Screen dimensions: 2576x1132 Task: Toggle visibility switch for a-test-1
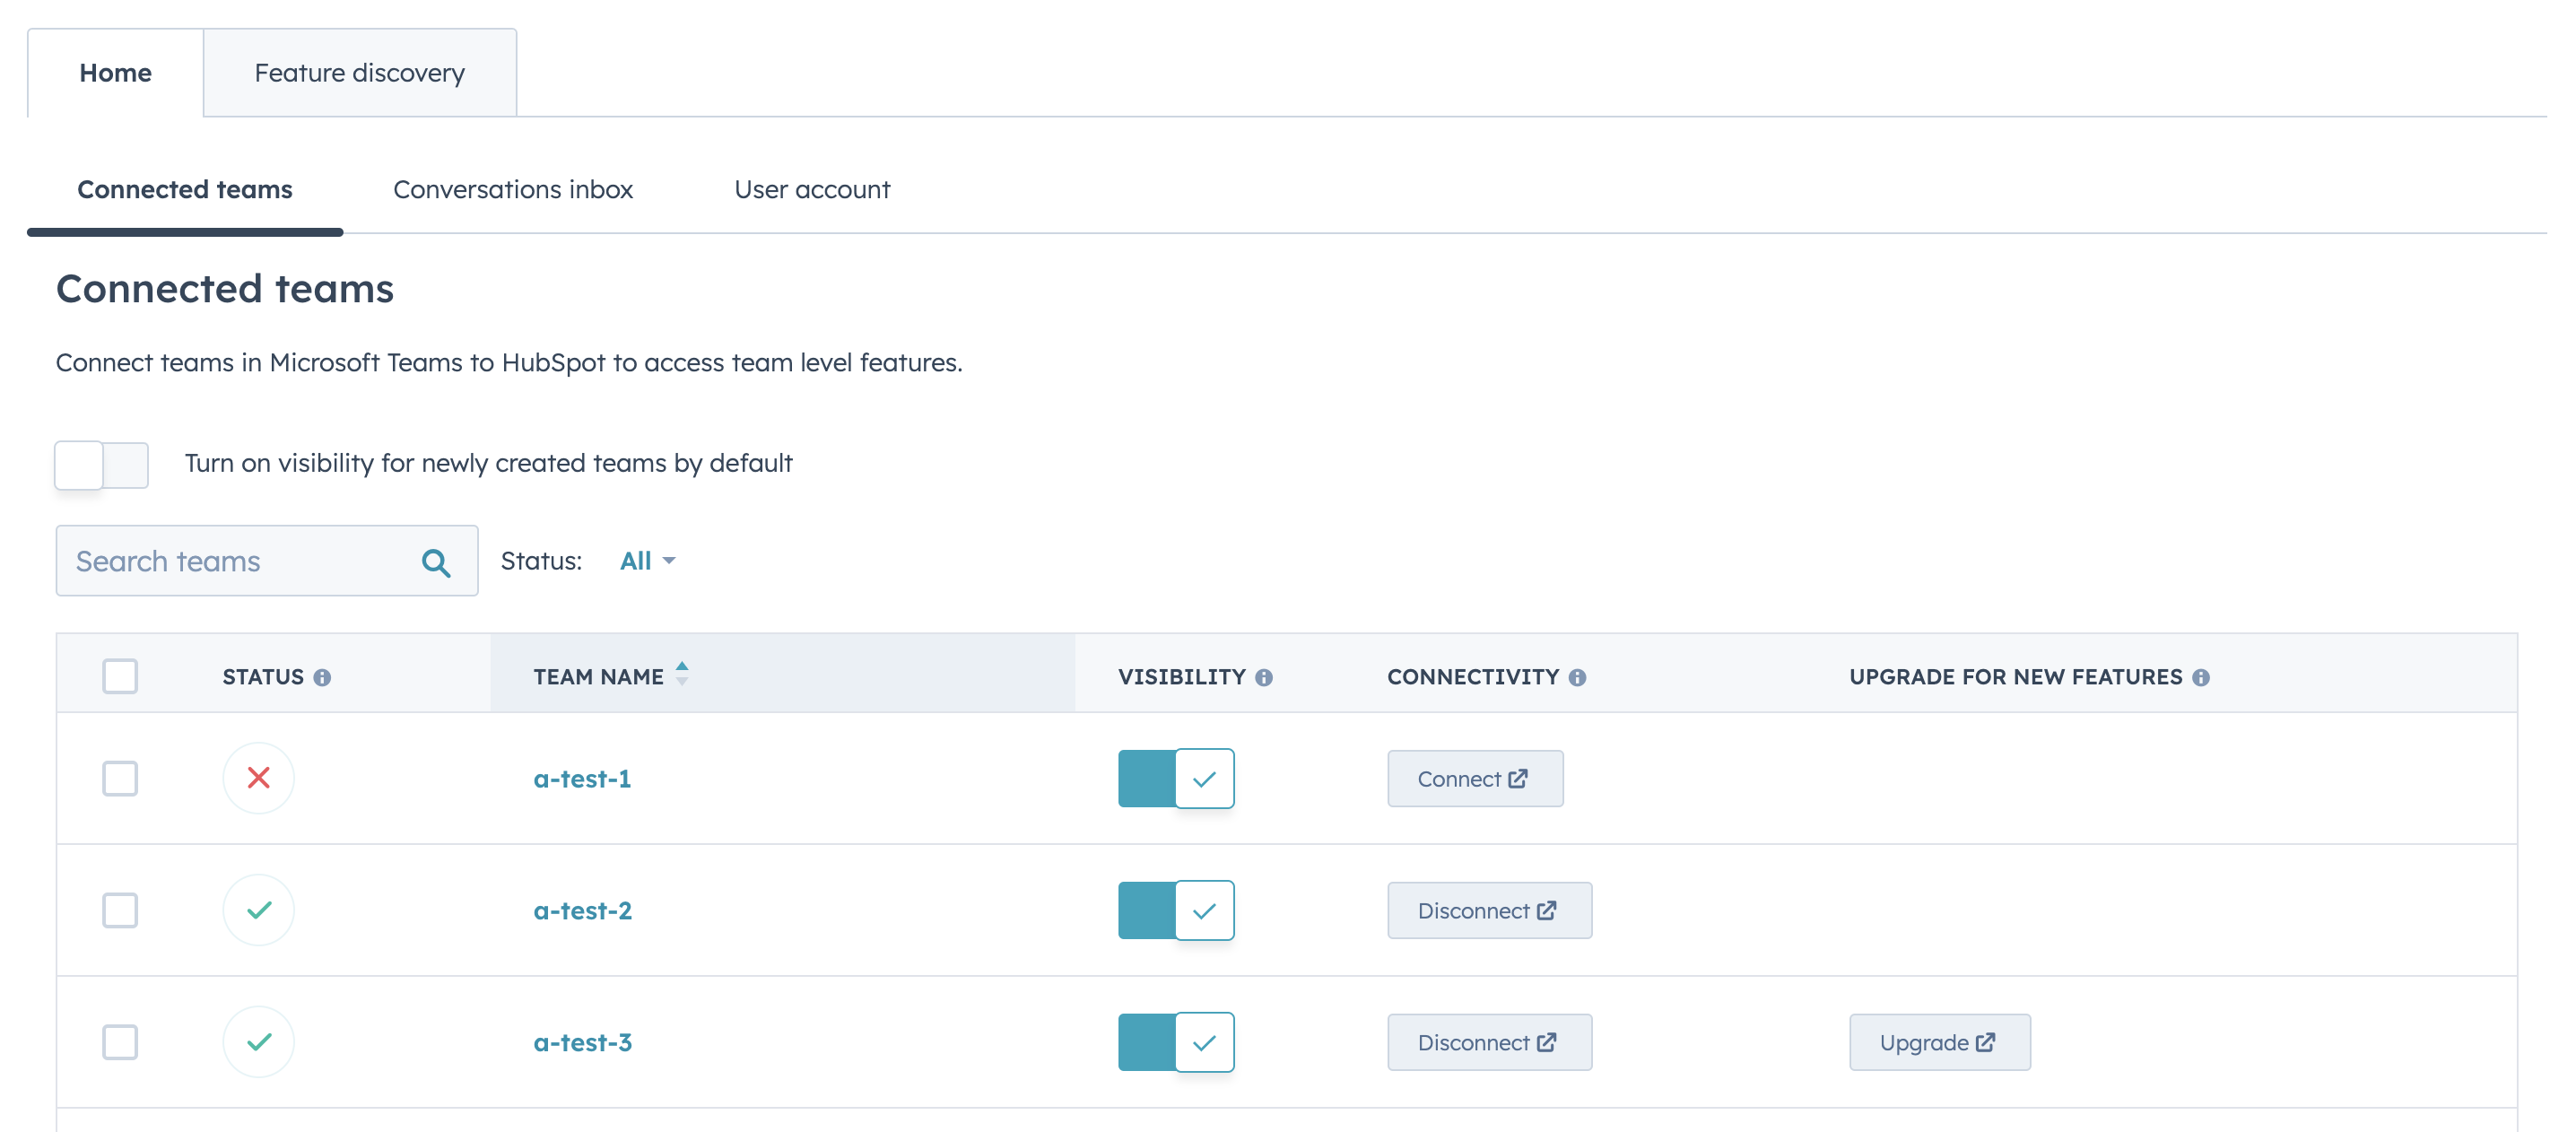(1175, 777)
